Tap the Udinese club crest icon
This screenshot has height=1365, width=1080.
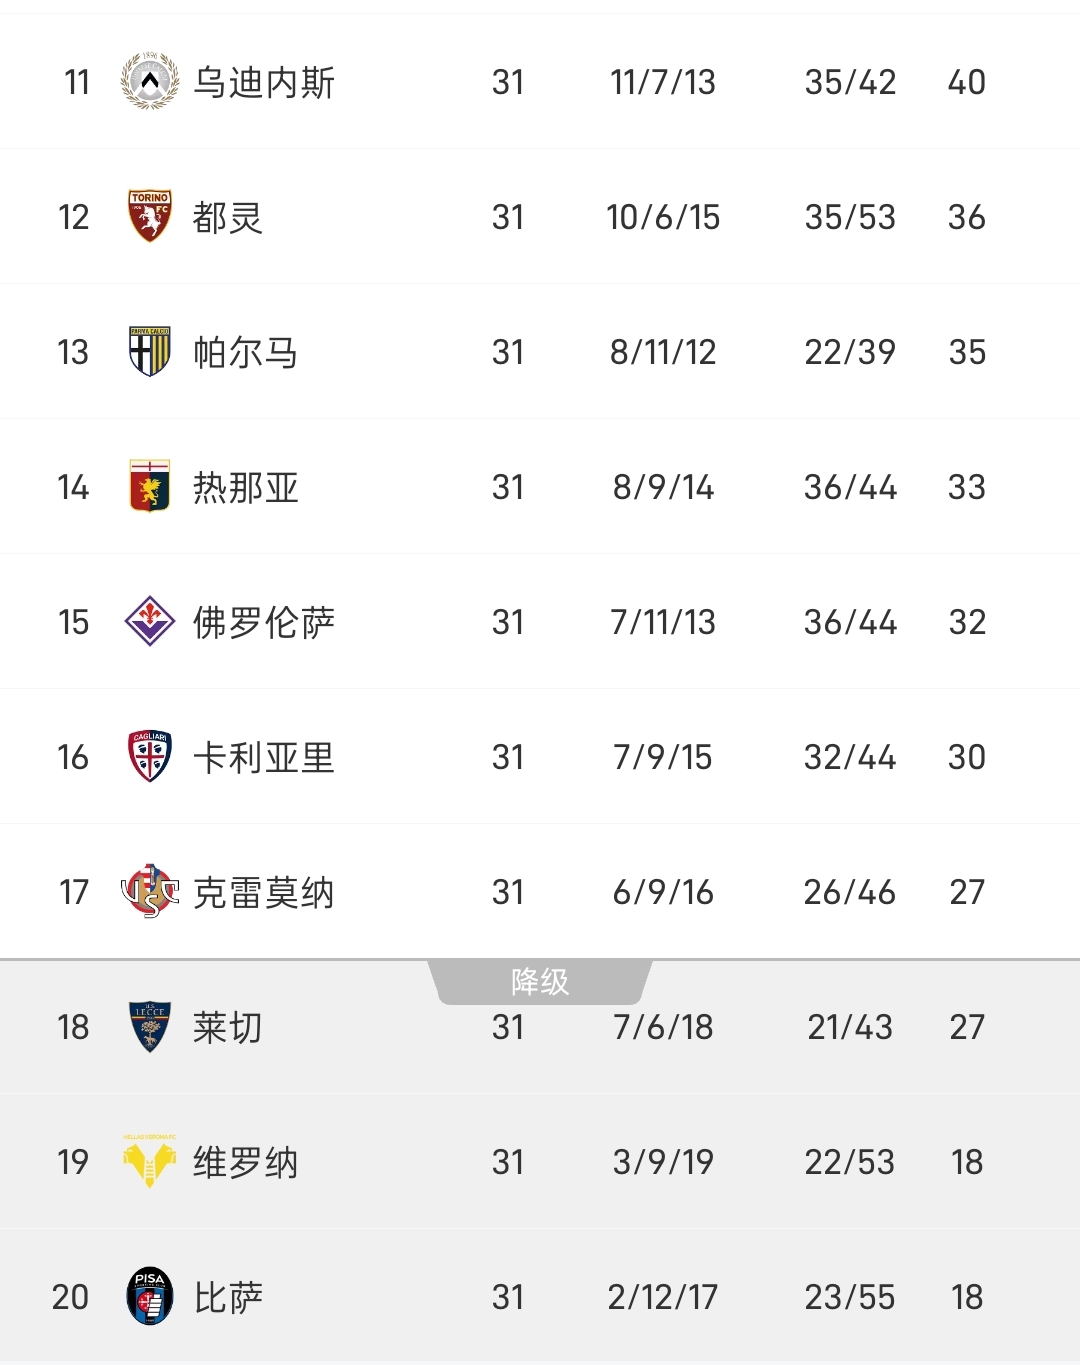(150, 81)
